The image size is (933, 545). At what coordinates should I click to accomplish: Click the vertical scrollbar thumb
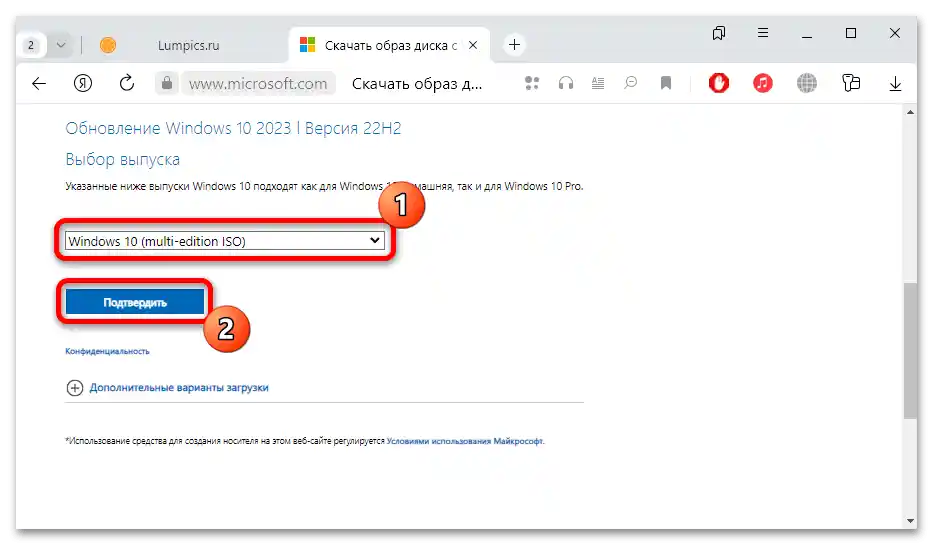910,351
